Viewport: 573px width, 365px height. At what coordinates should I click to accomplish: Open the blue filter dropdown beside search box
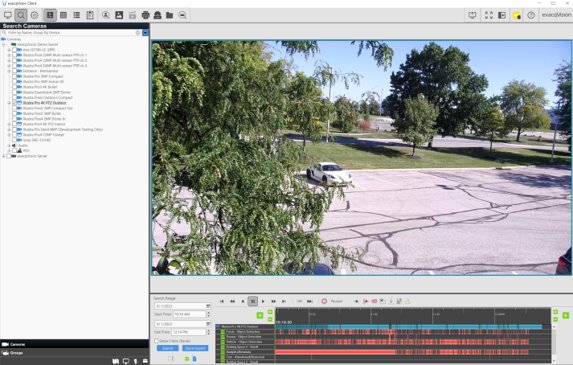[x=145, y=33]
